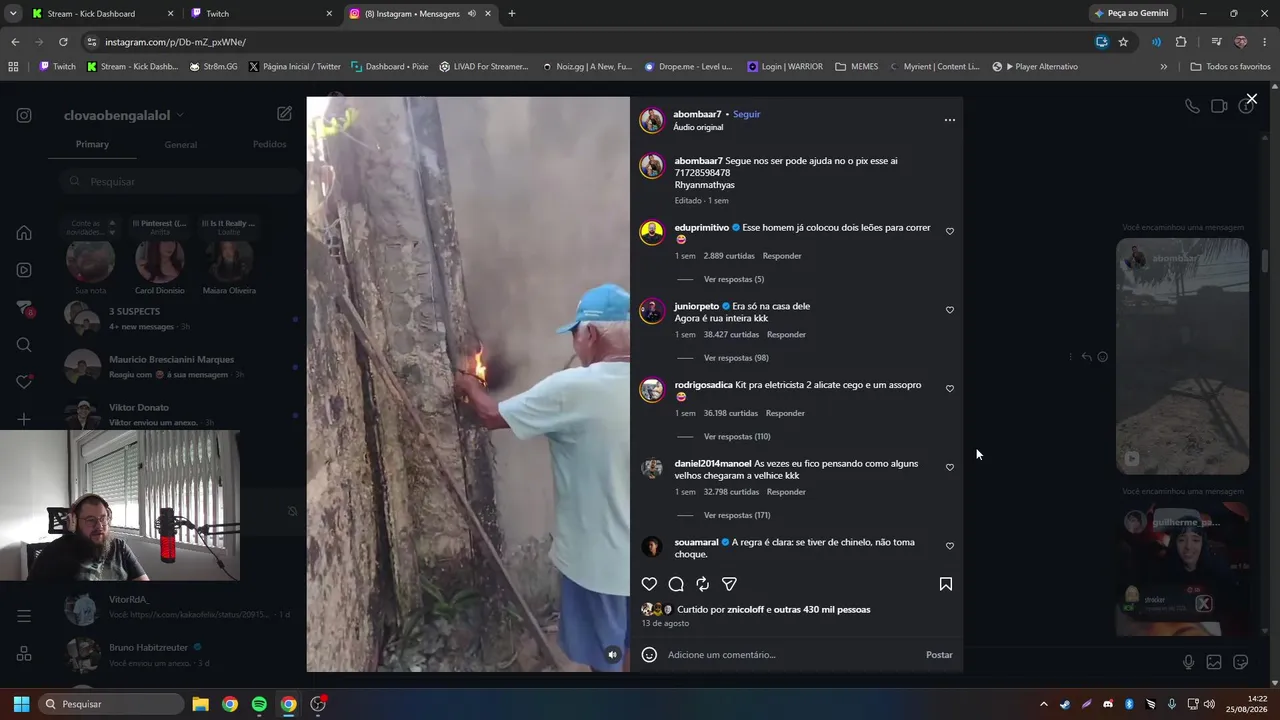Start a new message with compose icon
1280x720 pixels.
coord(285,114)
